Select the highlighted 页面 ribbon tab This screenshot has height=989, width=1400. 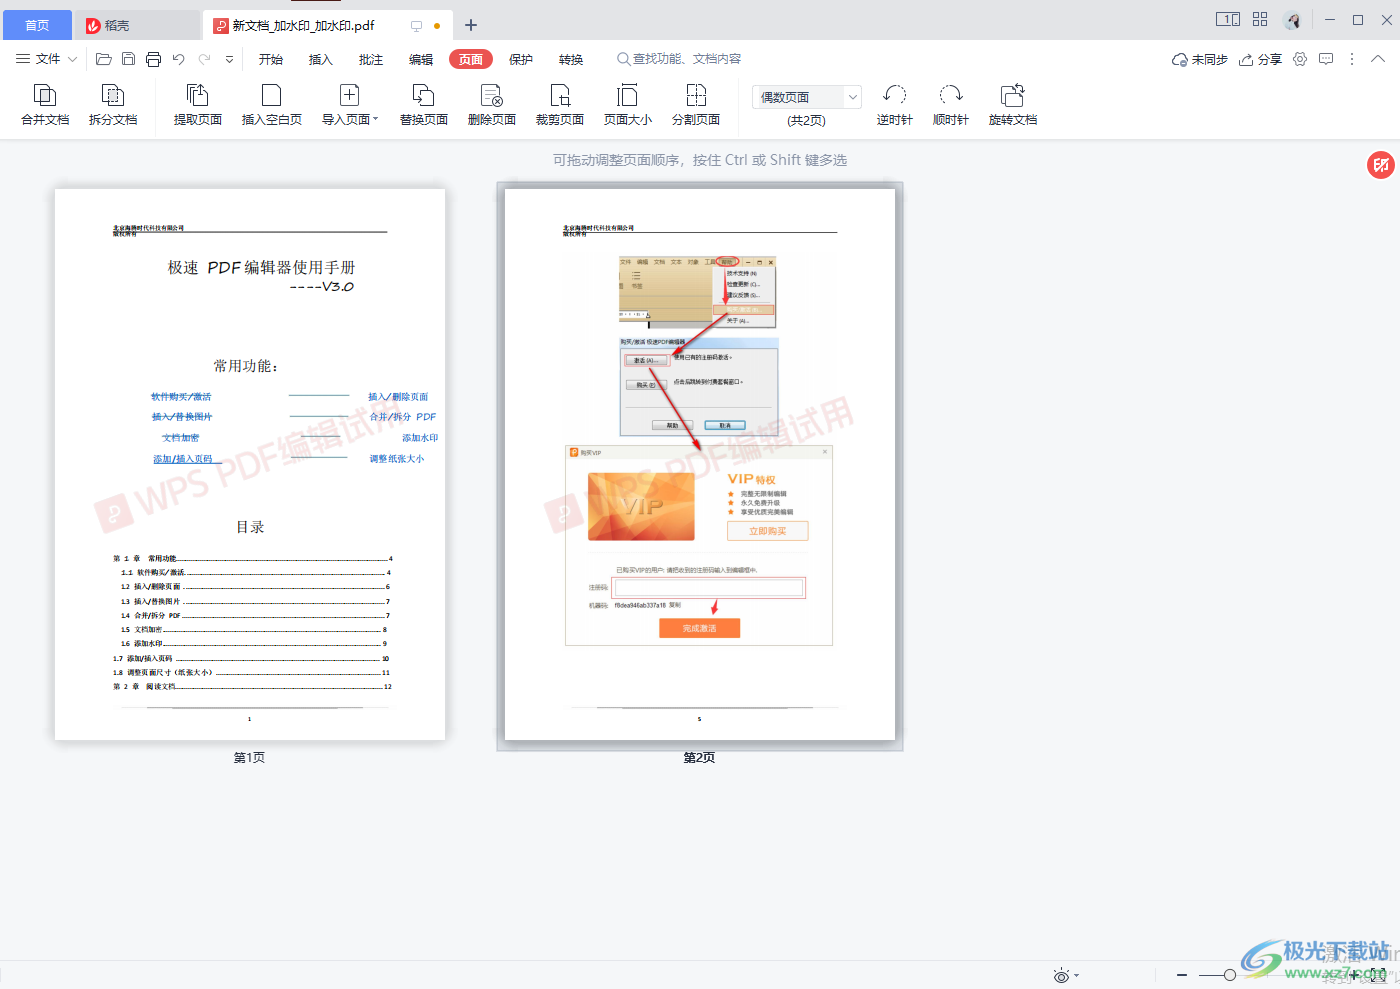point(471,59)
